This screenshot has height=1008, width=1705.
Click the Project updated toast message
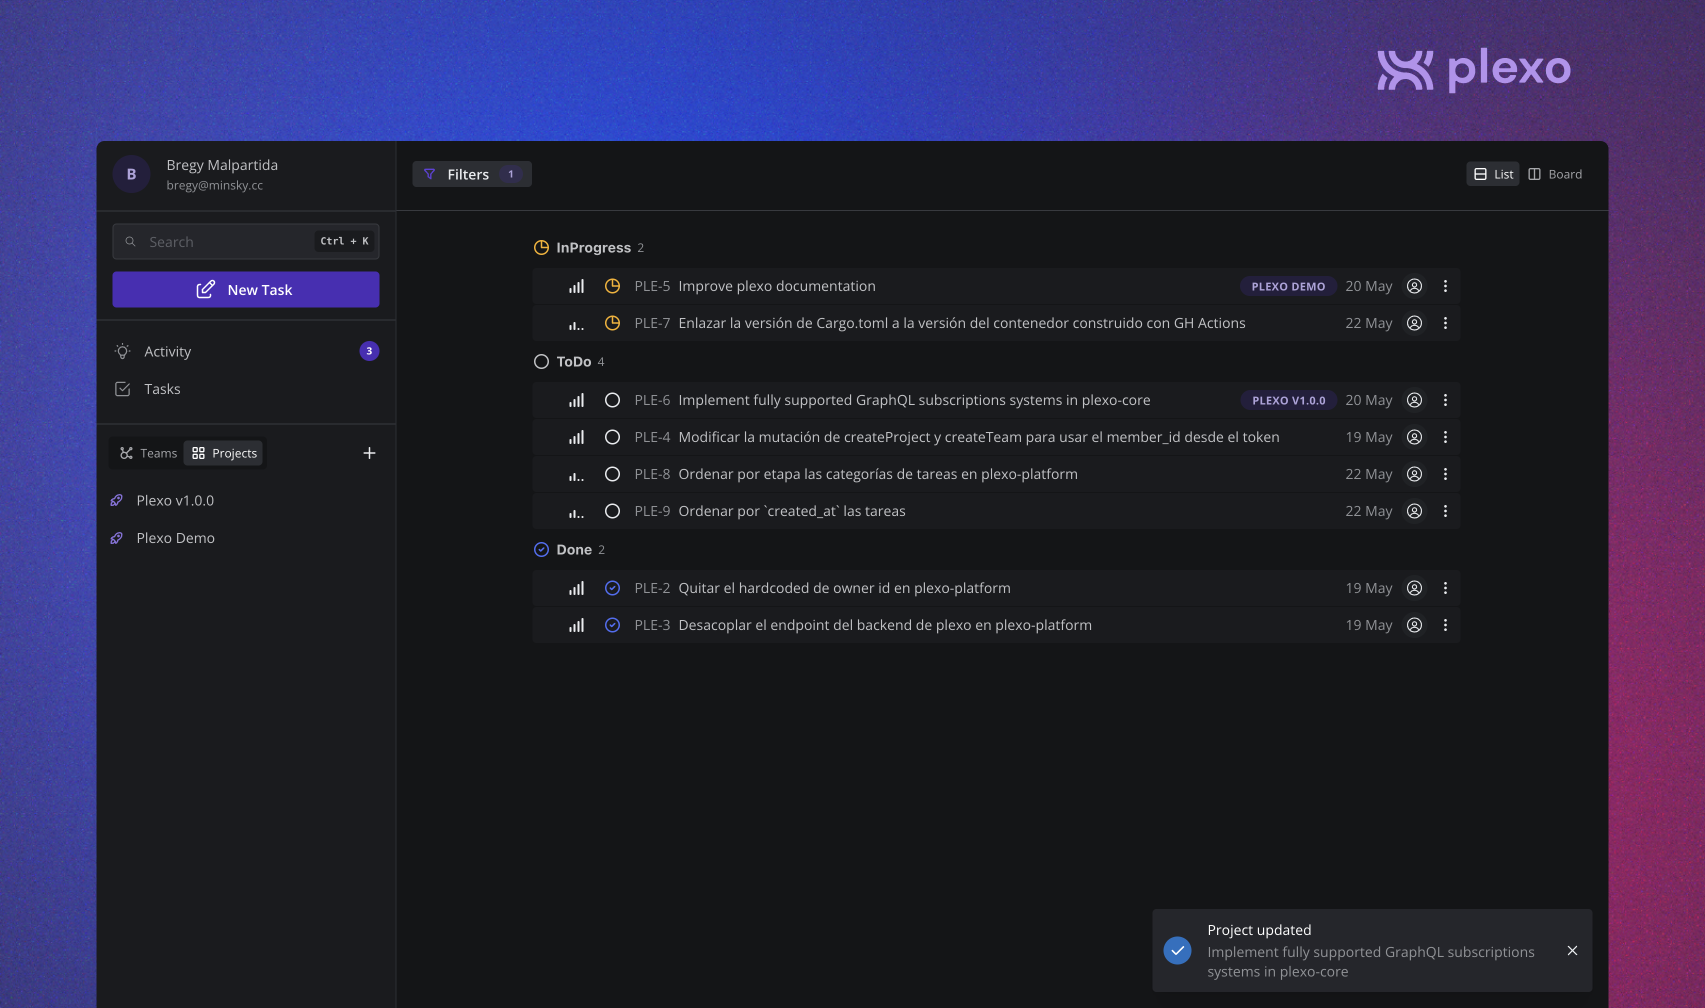[x=1371, y=951]
